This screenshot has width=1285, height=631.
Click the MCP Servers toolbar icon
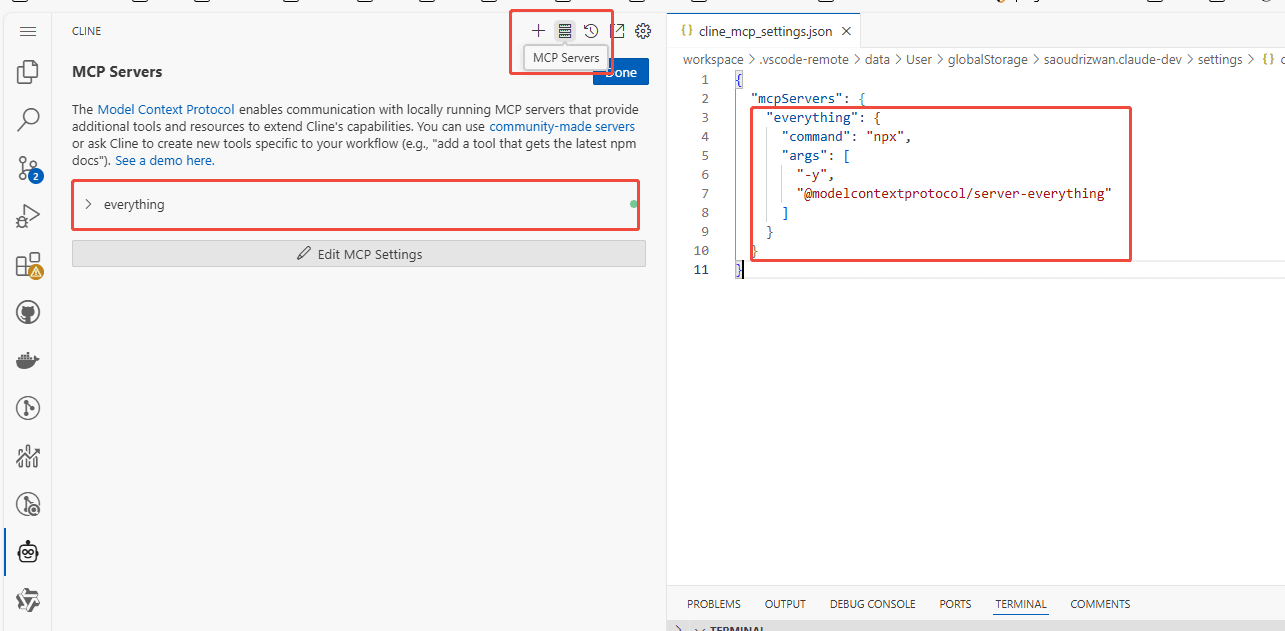(565, 31)
